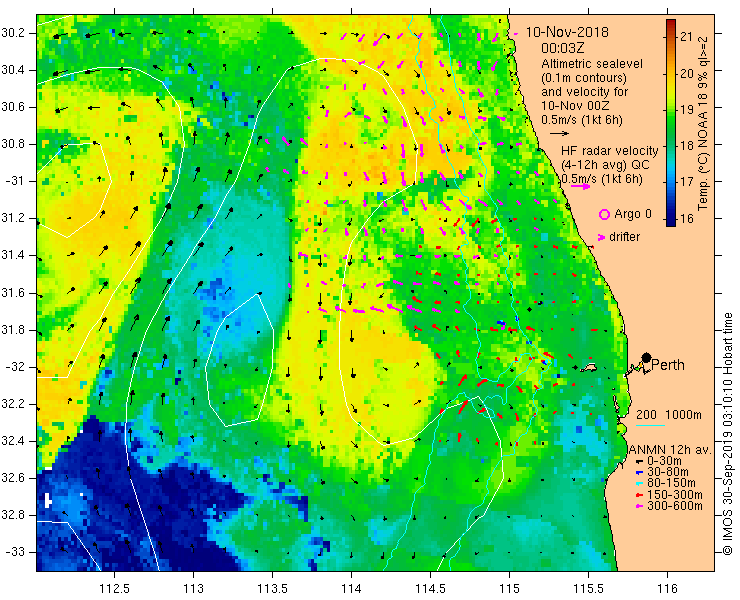
Task: Click the magenta Argo circle legend marker
Action: click(604, 215)
